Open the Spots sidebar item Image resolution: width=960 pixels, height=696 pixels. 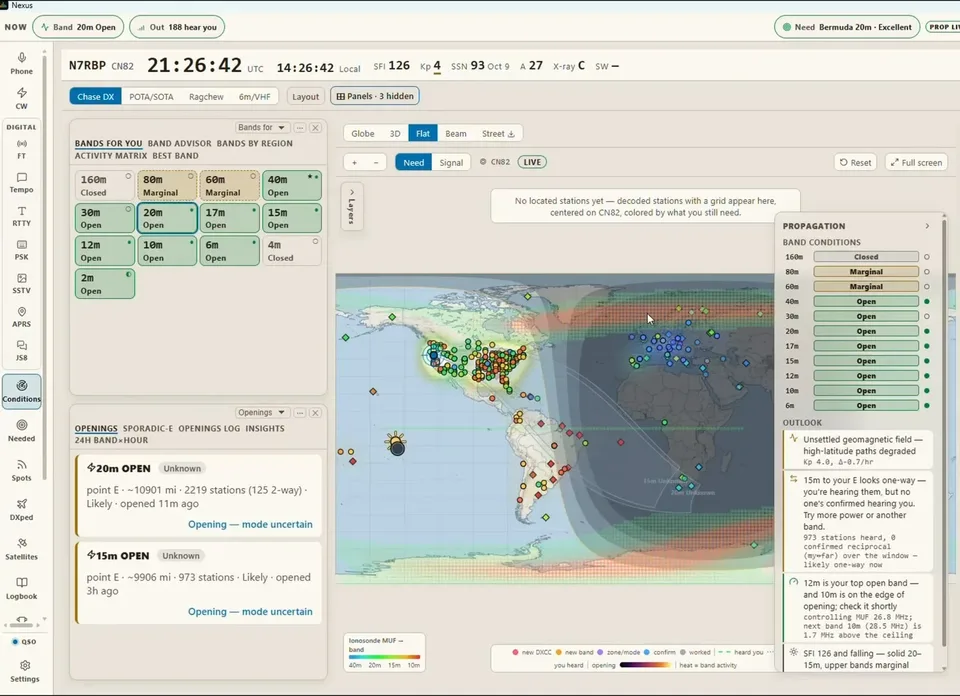(21, 470)
